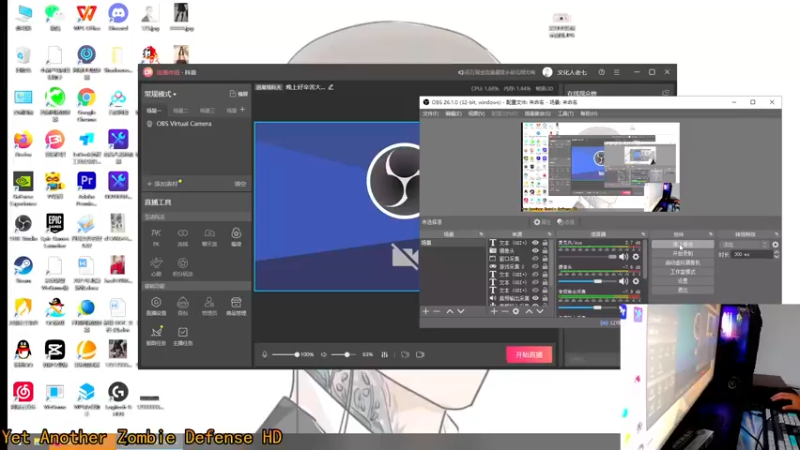
Task: Open transition properties gear in OBS
Action: [x=776, y=245]
